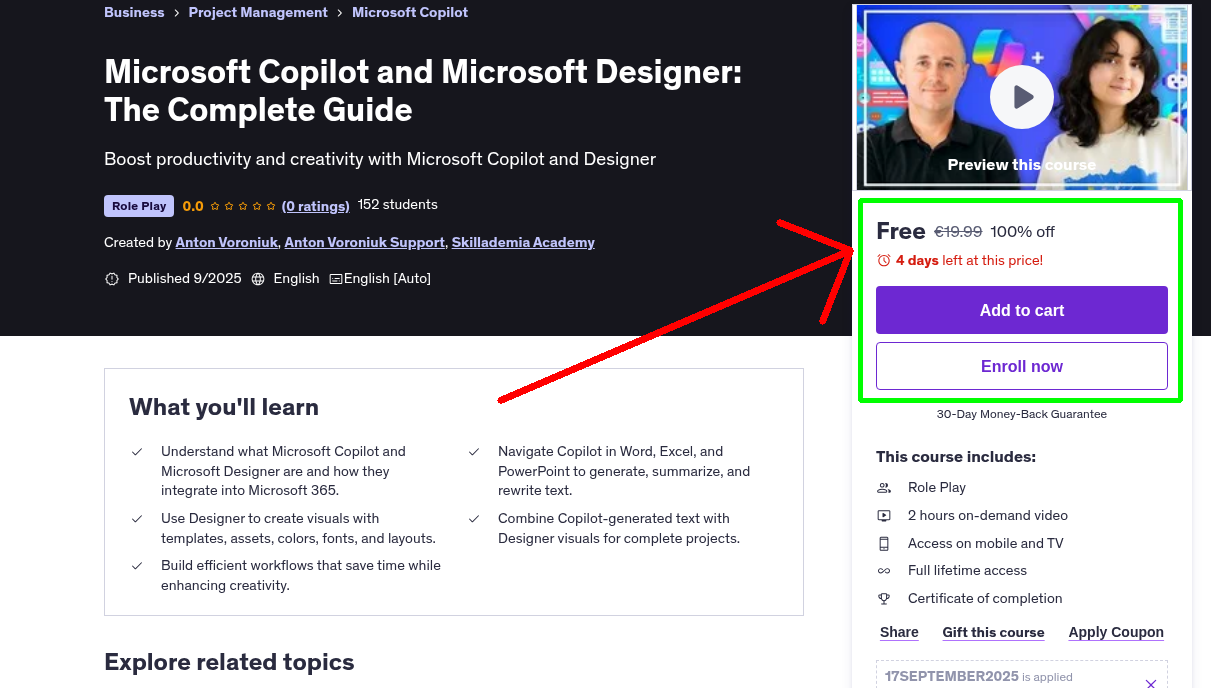This screenshot has width=1211, height=688.
Task: Click the 'What you'll learn' heading
Action: pos(224,408)
